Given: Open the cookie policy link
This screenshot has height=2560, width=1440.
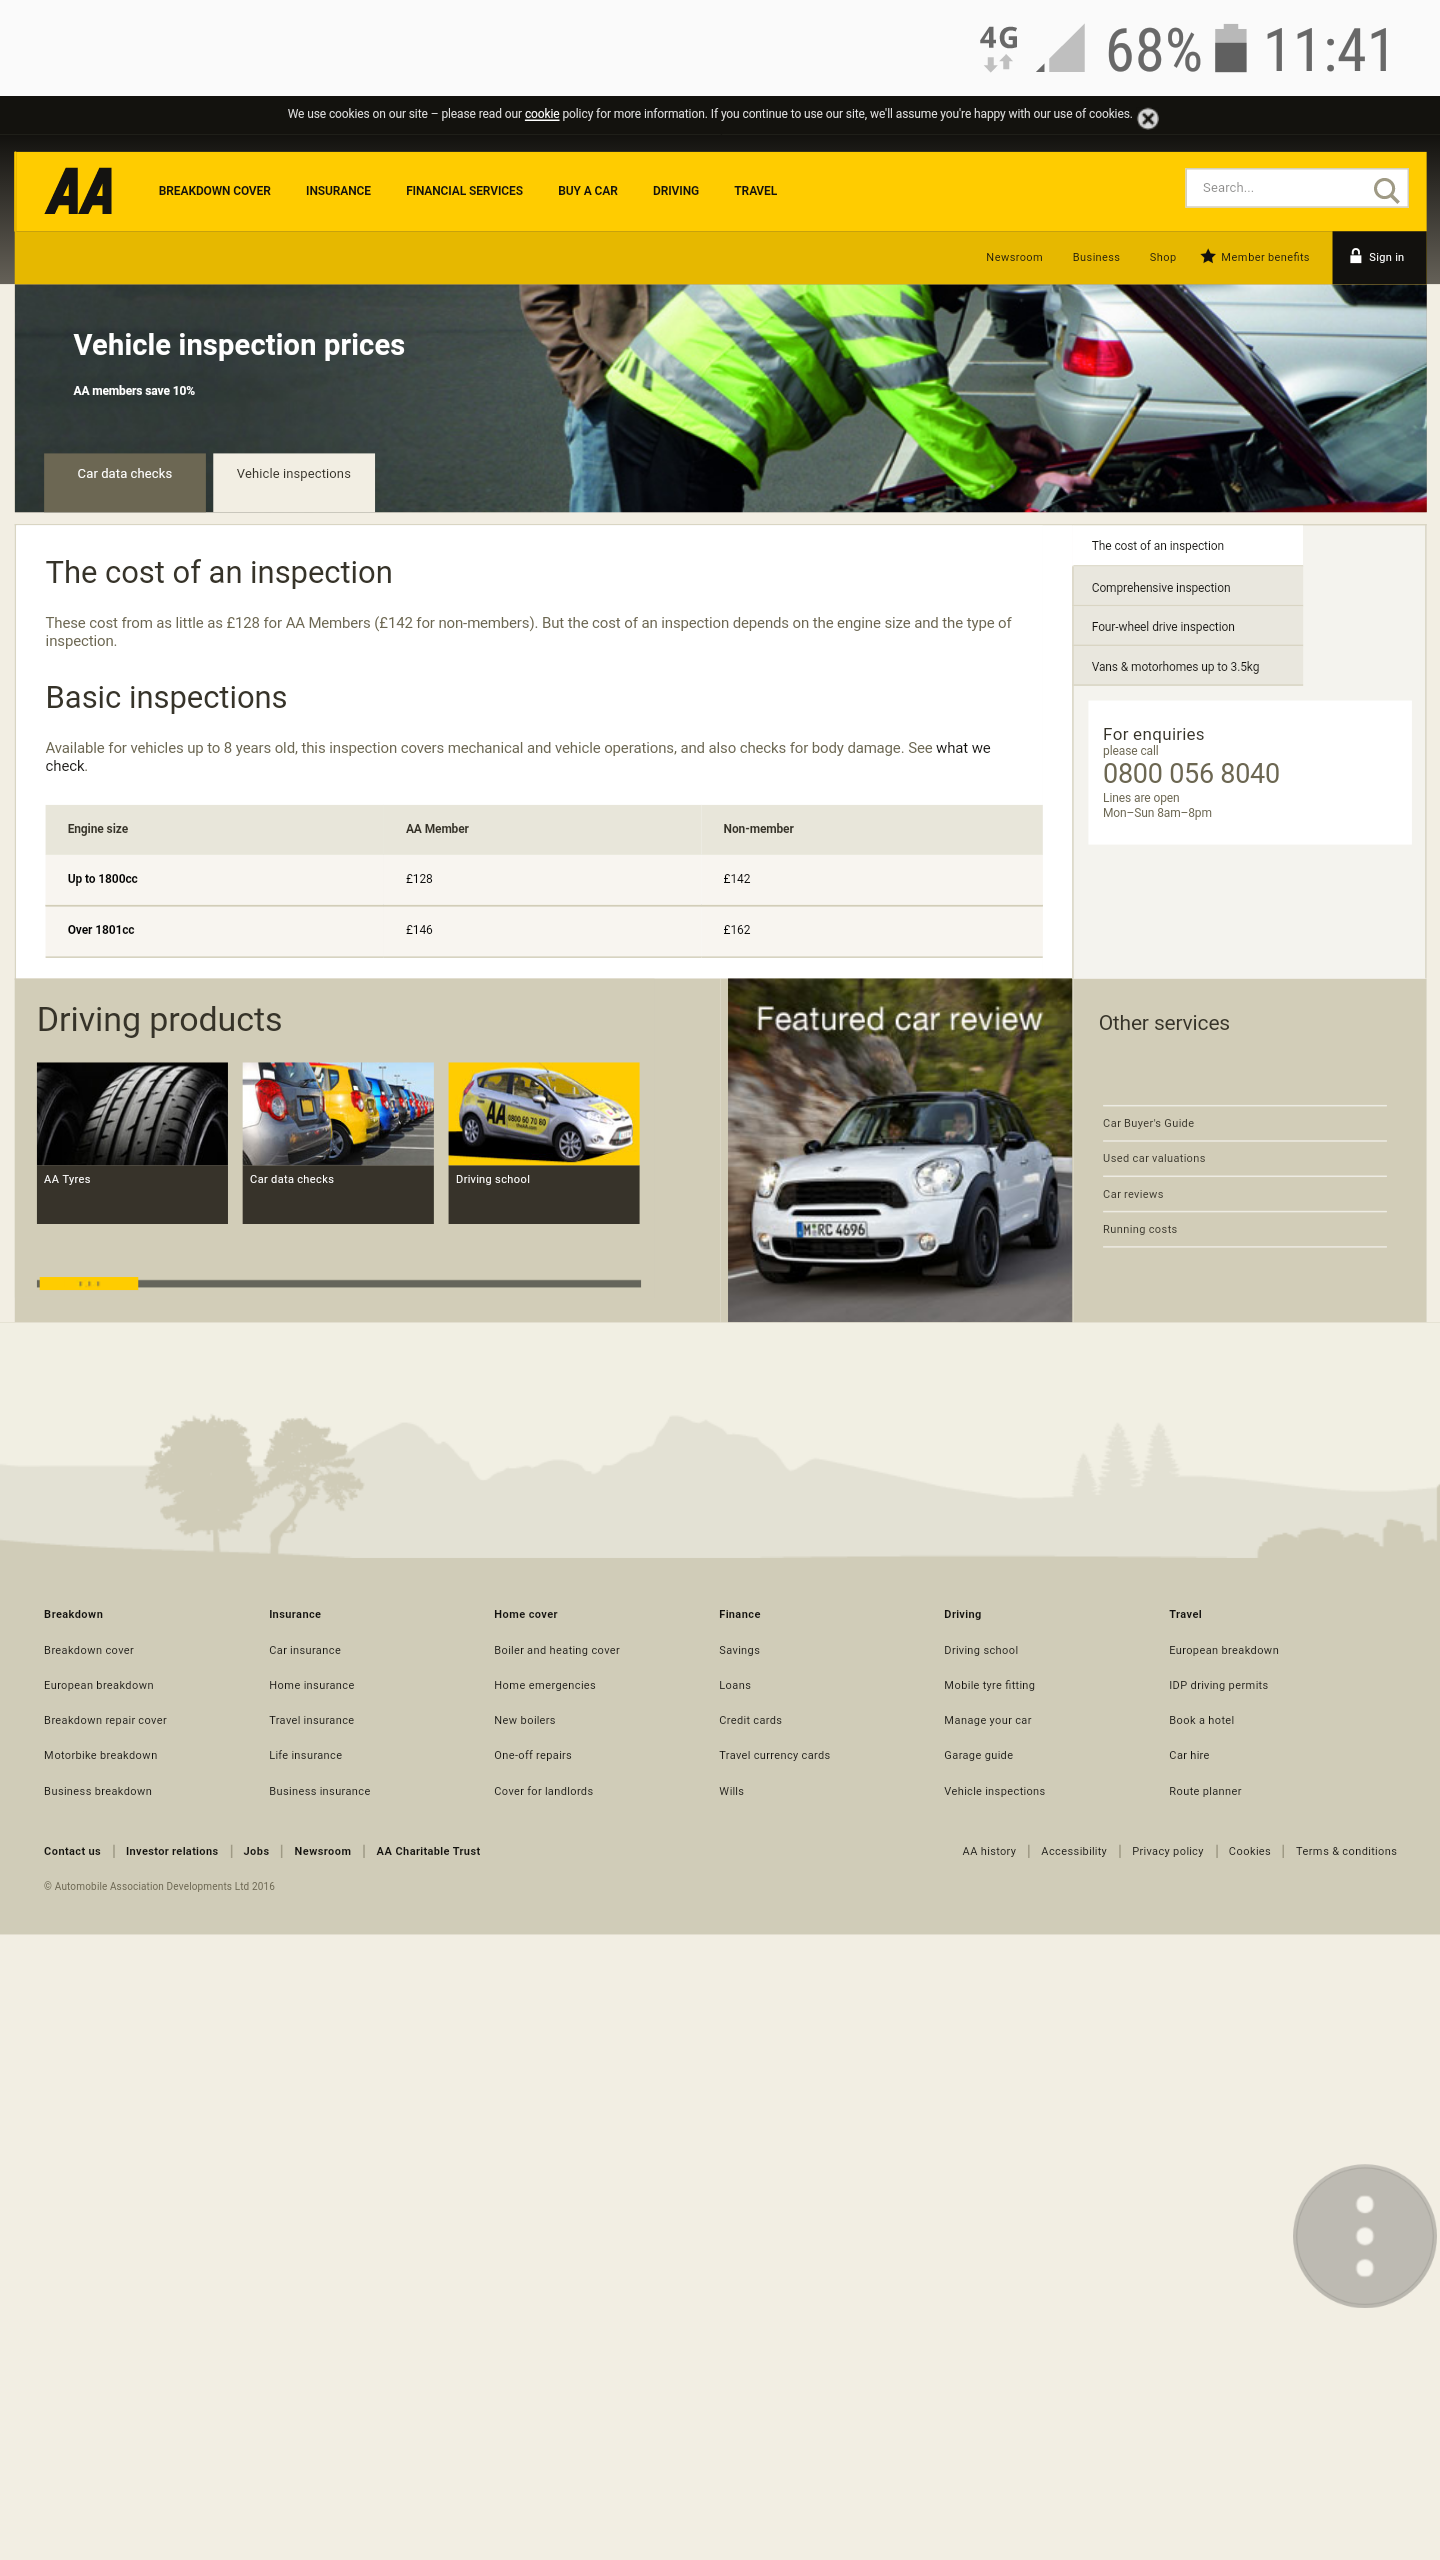Looking at the screenshot, I should click(x=542, y=114).
